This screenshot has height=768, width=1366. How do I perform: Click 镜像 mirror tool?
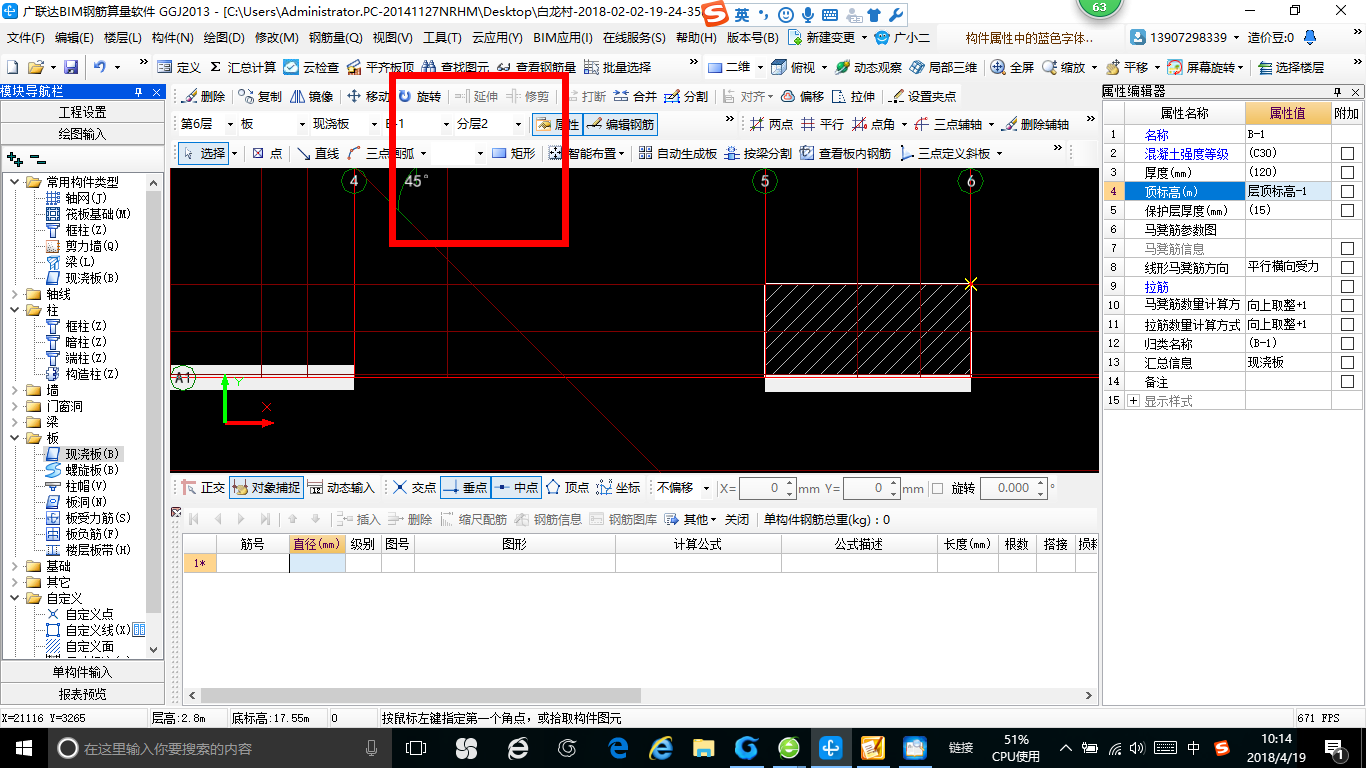312,96
